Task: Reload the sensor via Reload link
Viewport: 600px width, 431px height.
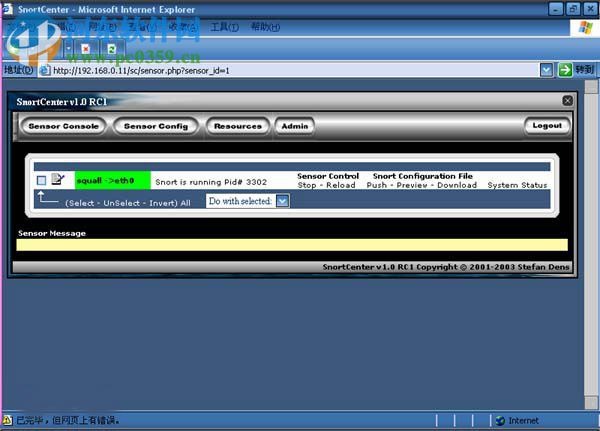Action: tap(341, 185)
